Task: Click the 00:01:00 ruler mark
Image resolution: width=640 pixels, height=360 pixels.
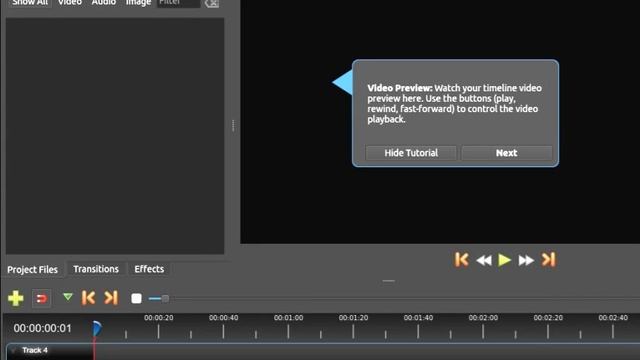Action: tap(289, 318)
